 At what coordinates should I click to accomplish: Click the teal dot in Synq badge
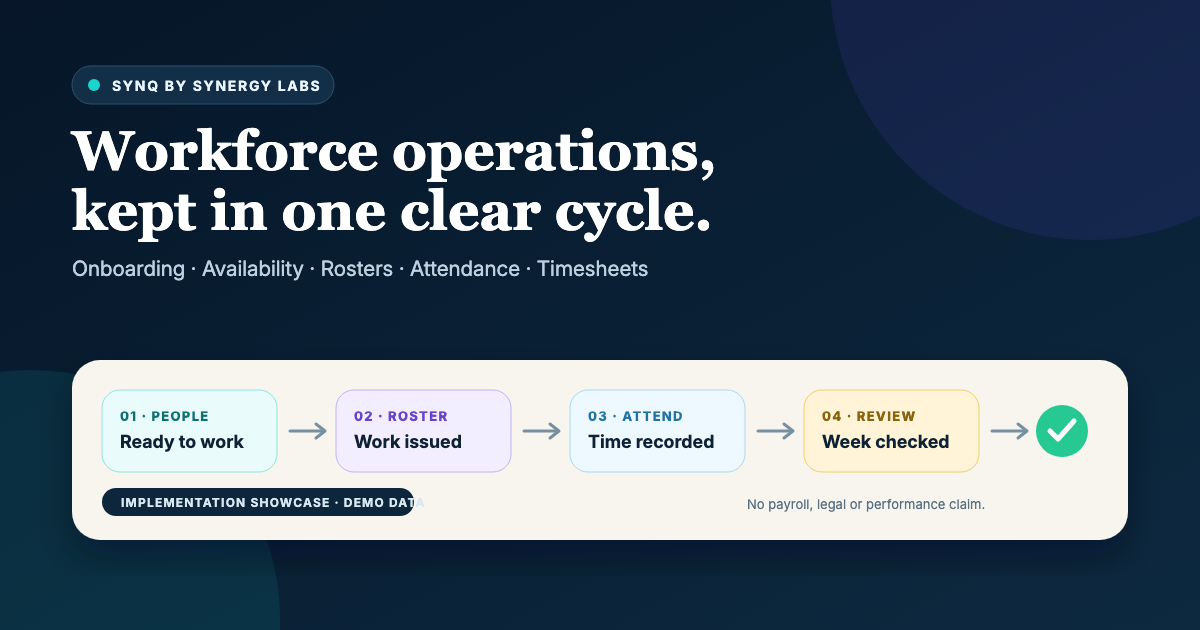point(94,85)
